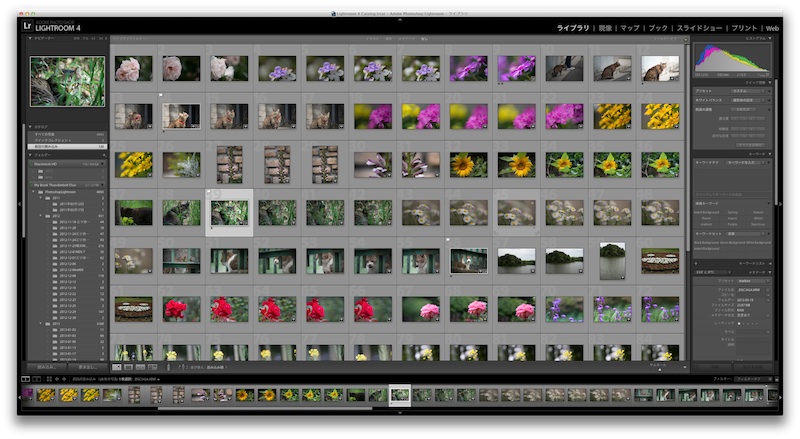This screenshot has width=800, height=439.
Task: Open the White Balance dropdown in Quick Develop
Action: pos(748,100)
